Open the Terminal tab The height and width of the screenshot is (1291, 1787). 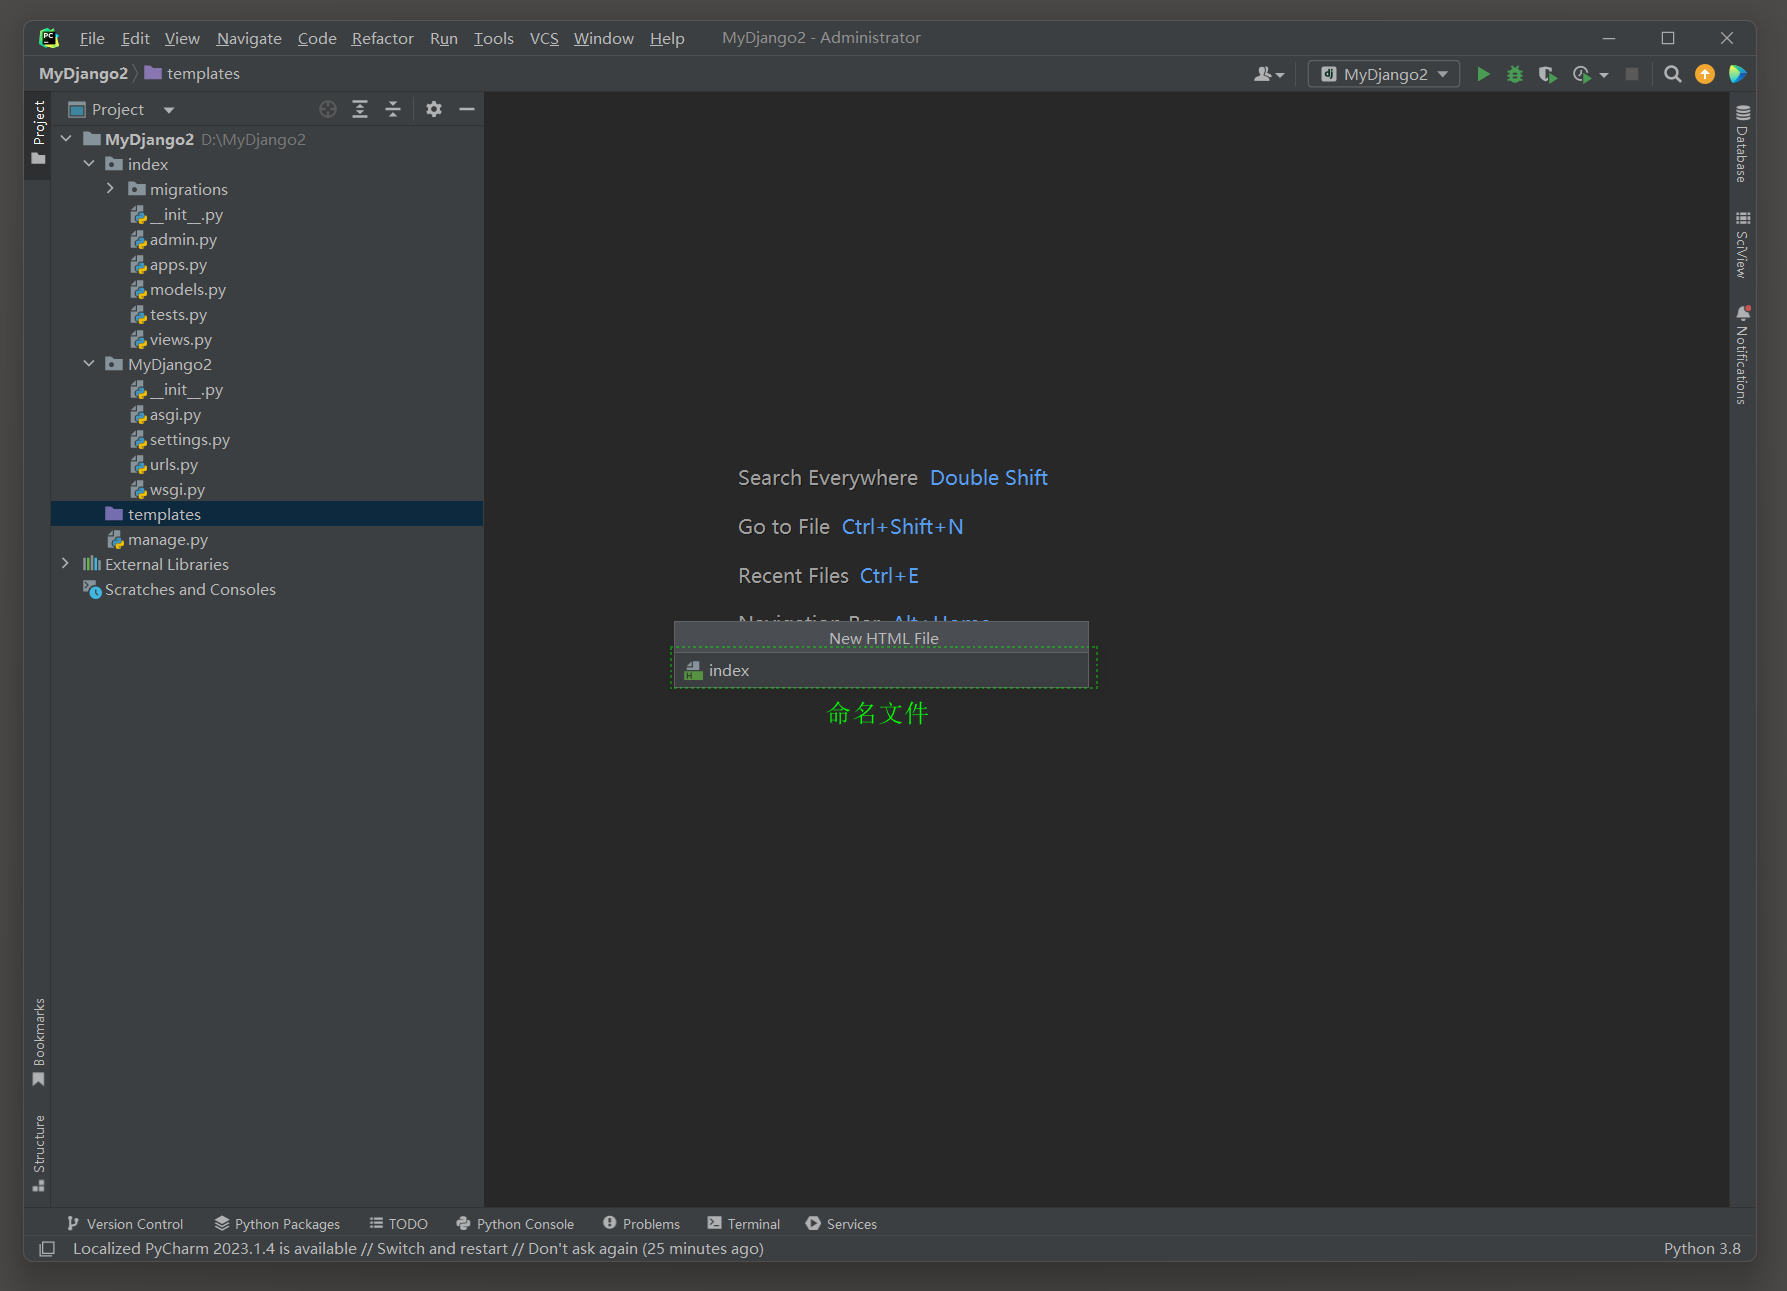[x=743, y=1224]
